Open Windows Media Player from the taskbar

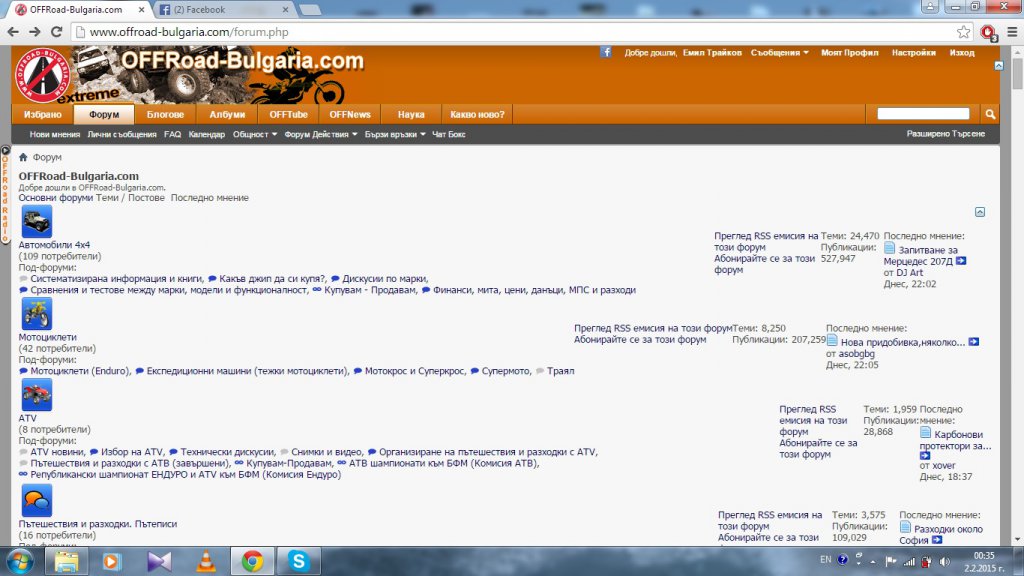click(x=112, y=561)
